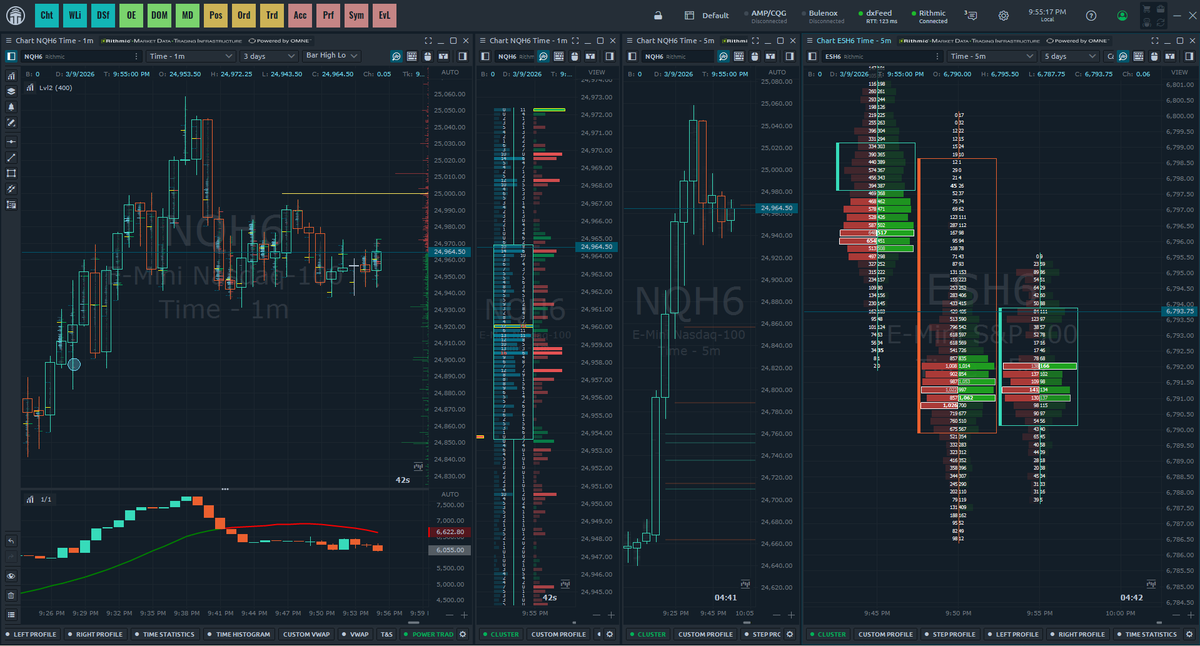Screen dimensions: 1200x646
Task: Open the Trd trades button
Action: 272,16
